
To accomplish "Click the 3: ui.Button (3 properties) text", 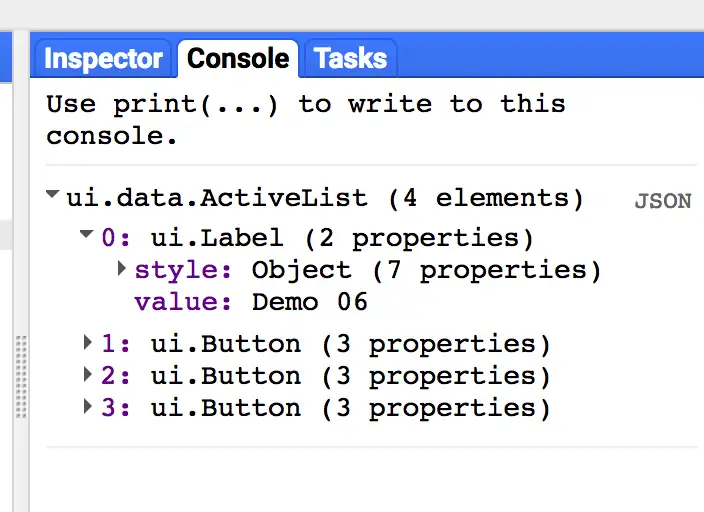I will pos(326,409).
